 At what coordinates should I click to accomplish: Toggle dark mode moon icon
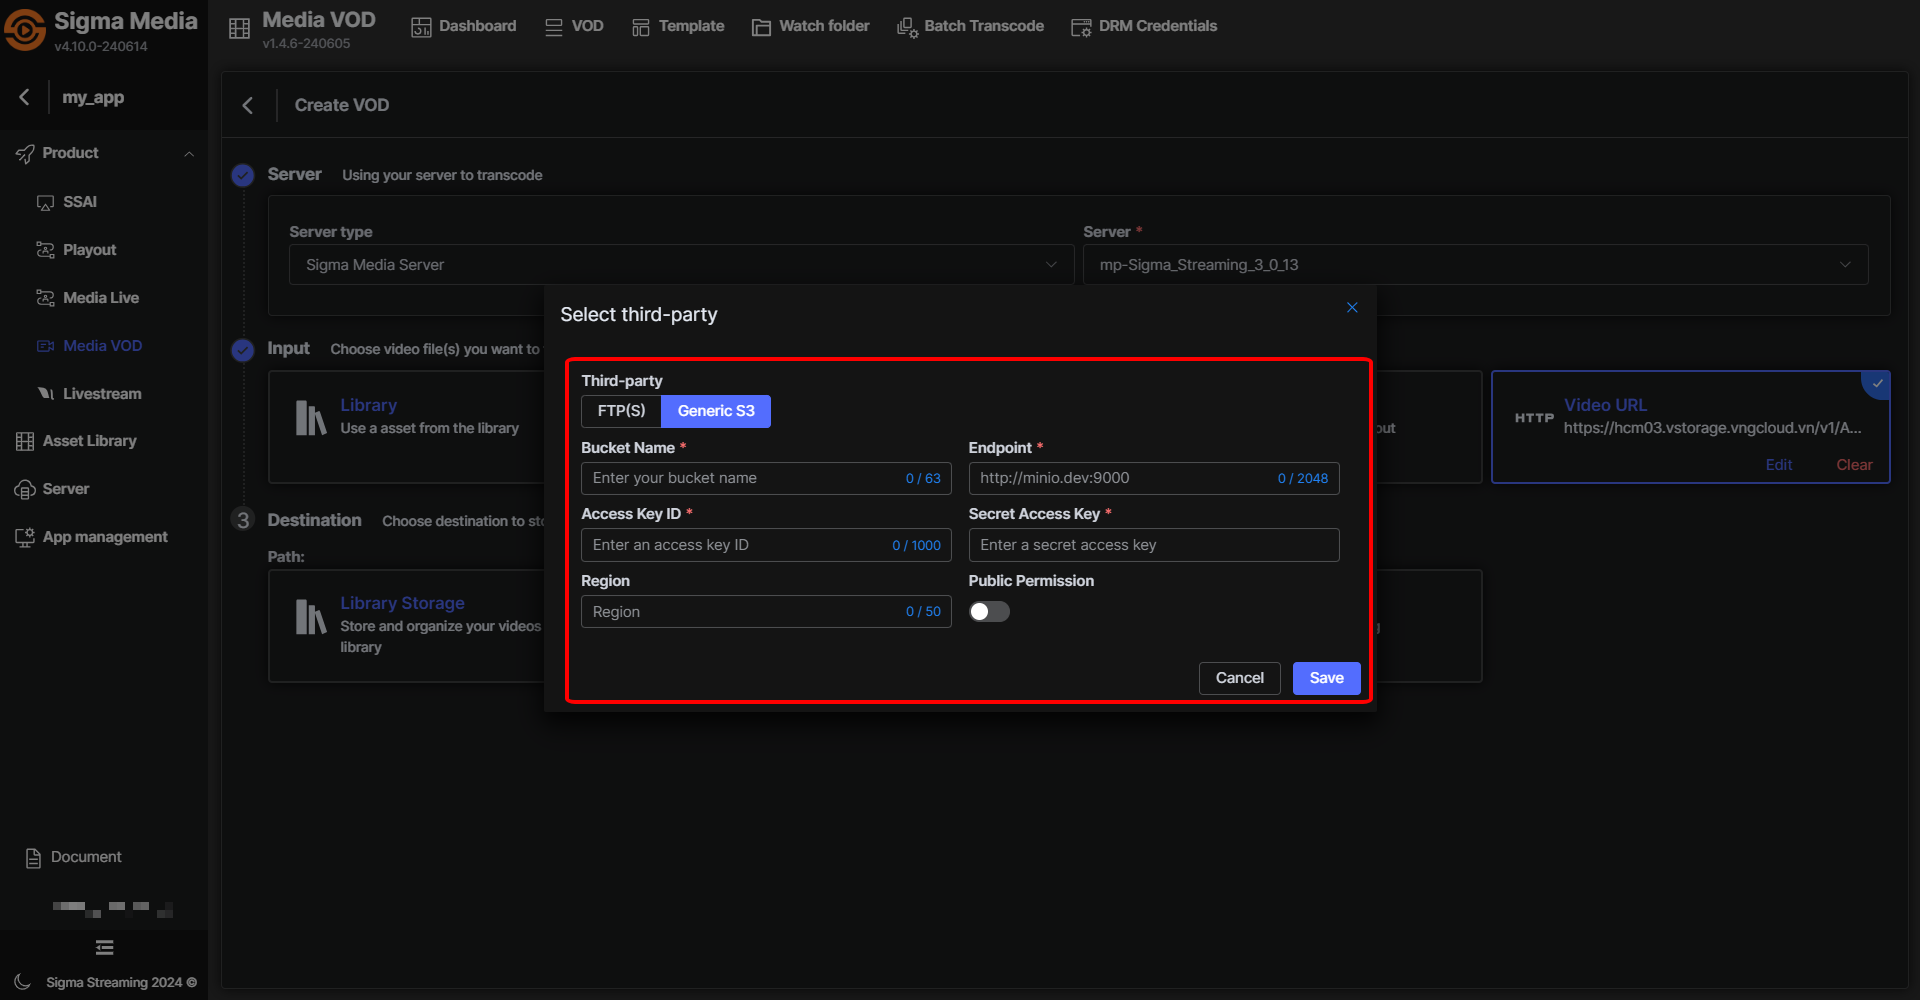22,982
